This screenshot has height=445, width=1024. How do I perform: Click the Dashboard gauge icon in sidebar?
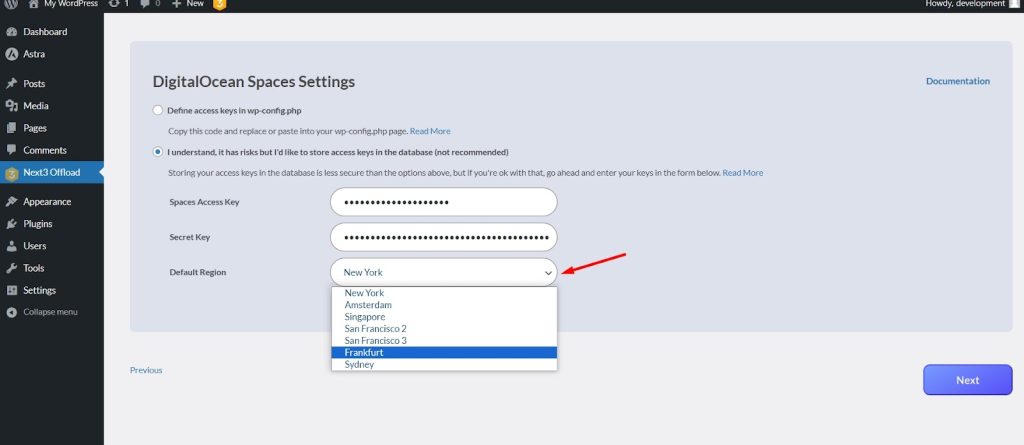click(11, 31)
